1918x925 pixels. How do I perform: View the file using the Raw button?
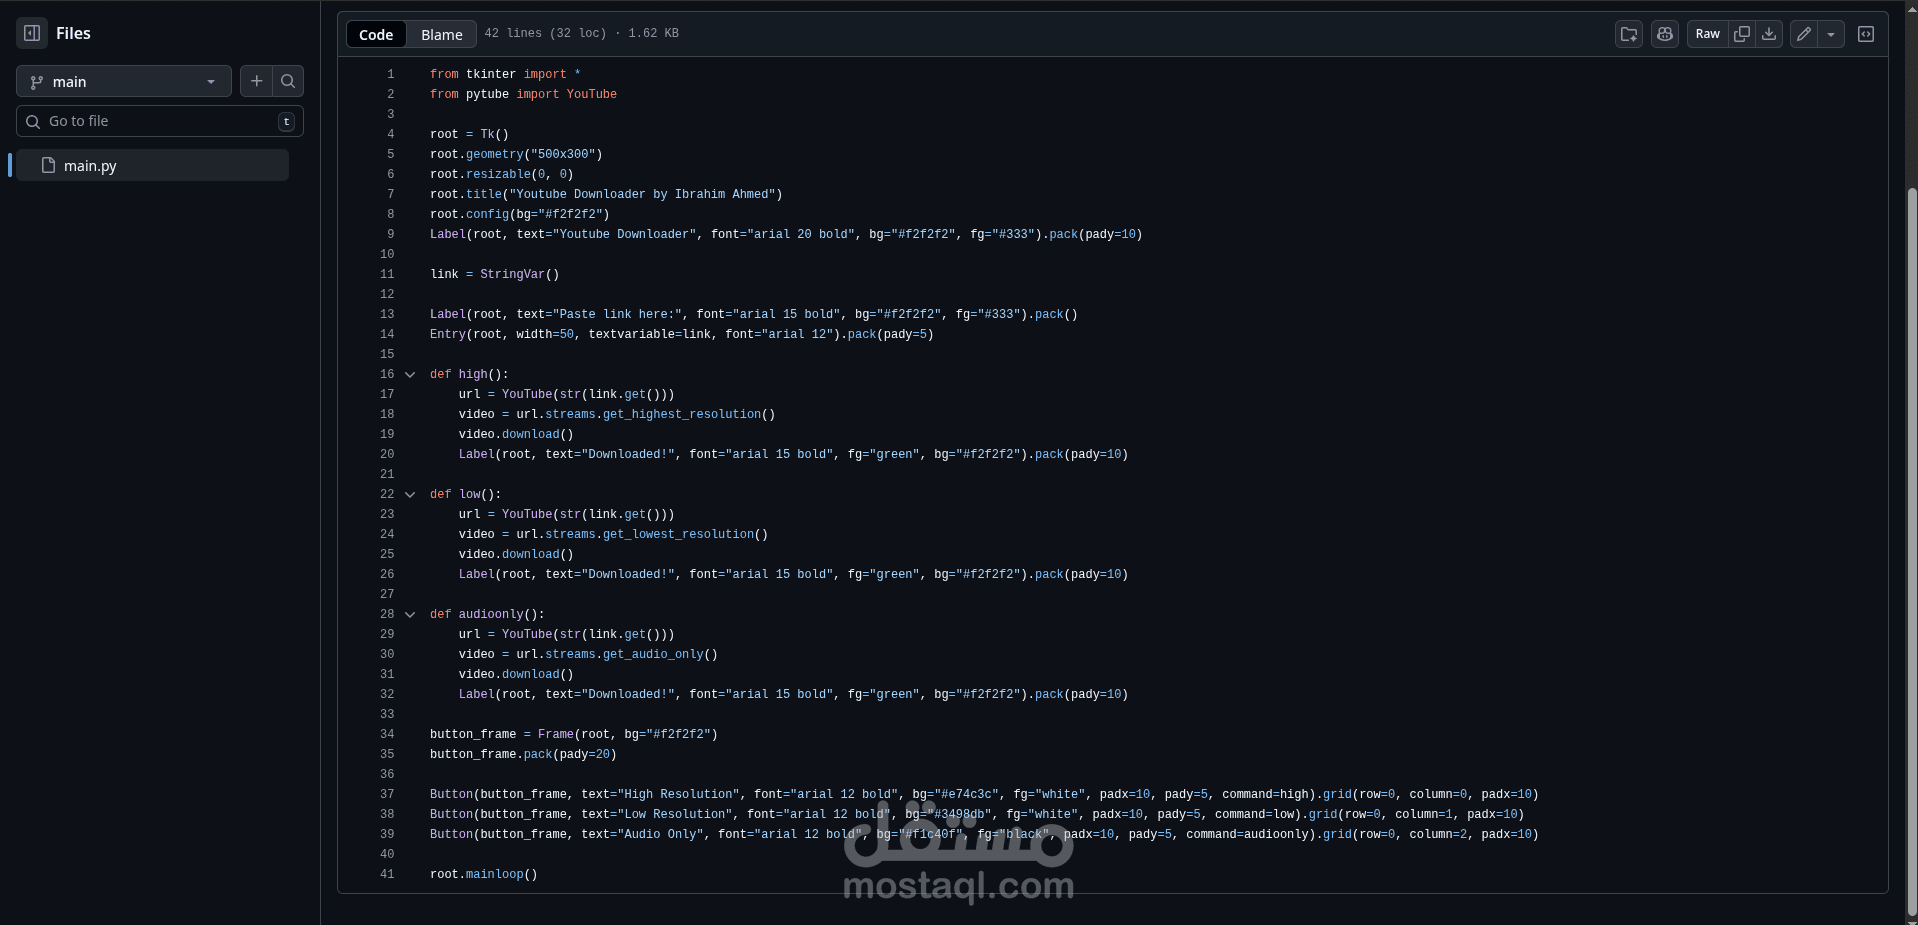tap(1707, 33)
